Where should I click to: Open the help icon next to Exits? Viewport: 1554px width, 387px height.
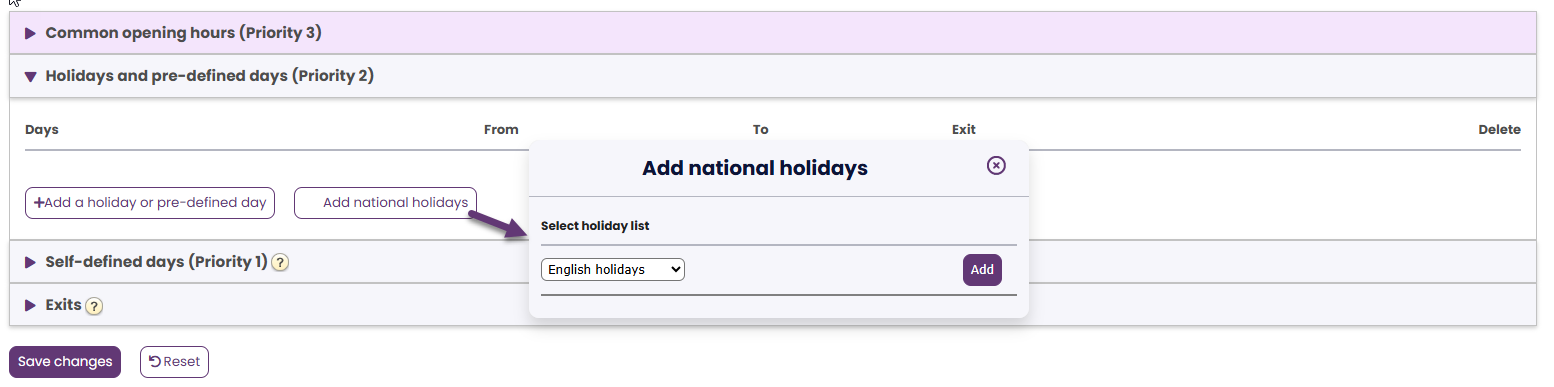pos(94,306)
